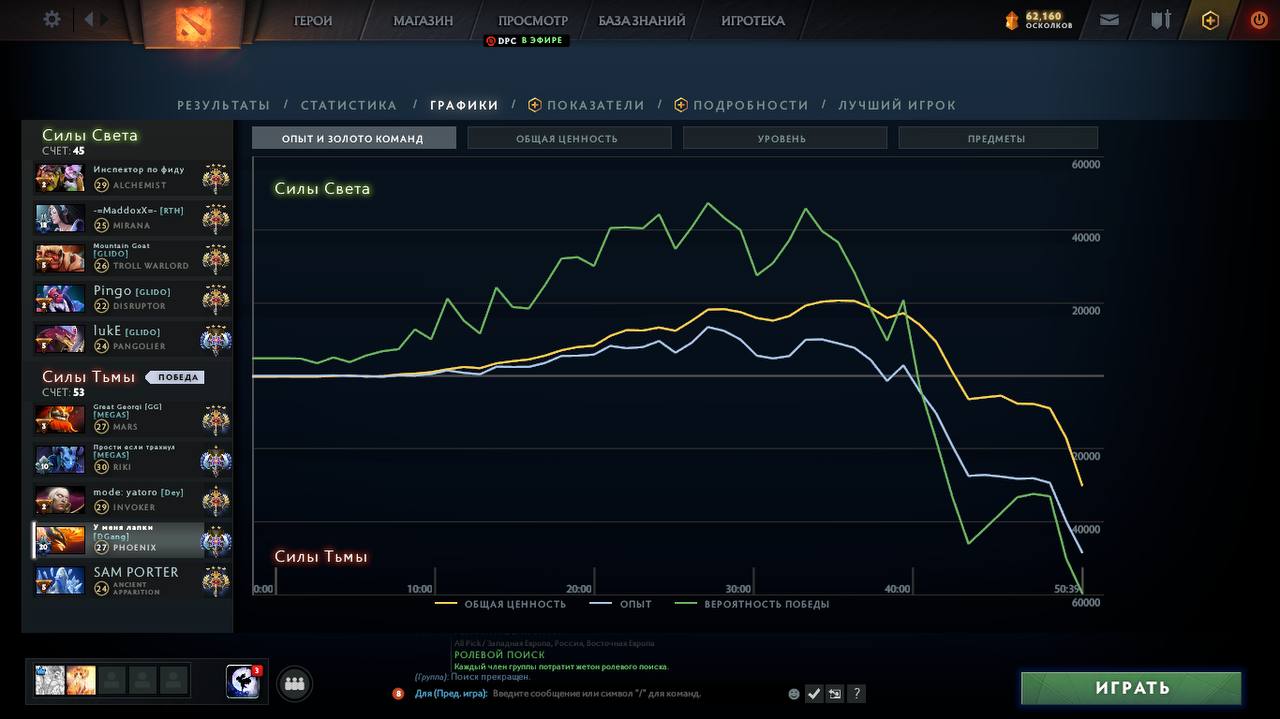Open the Показатели tab
The height and width of the screenshot is (719, 1280).
click(587, 105)
